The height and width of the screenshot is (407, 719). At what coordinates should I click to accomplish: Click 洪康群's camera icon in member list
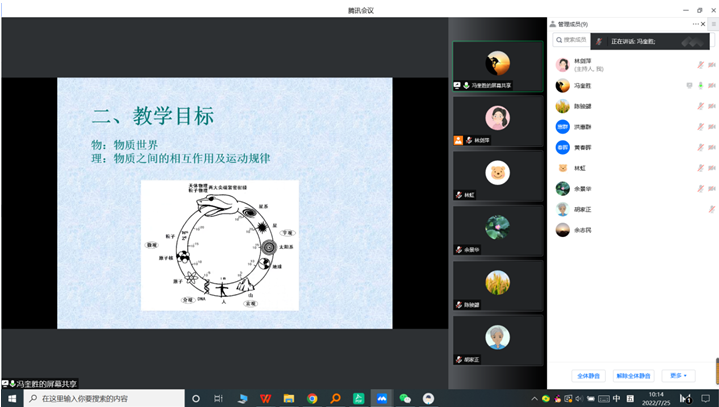click(712, 127)
